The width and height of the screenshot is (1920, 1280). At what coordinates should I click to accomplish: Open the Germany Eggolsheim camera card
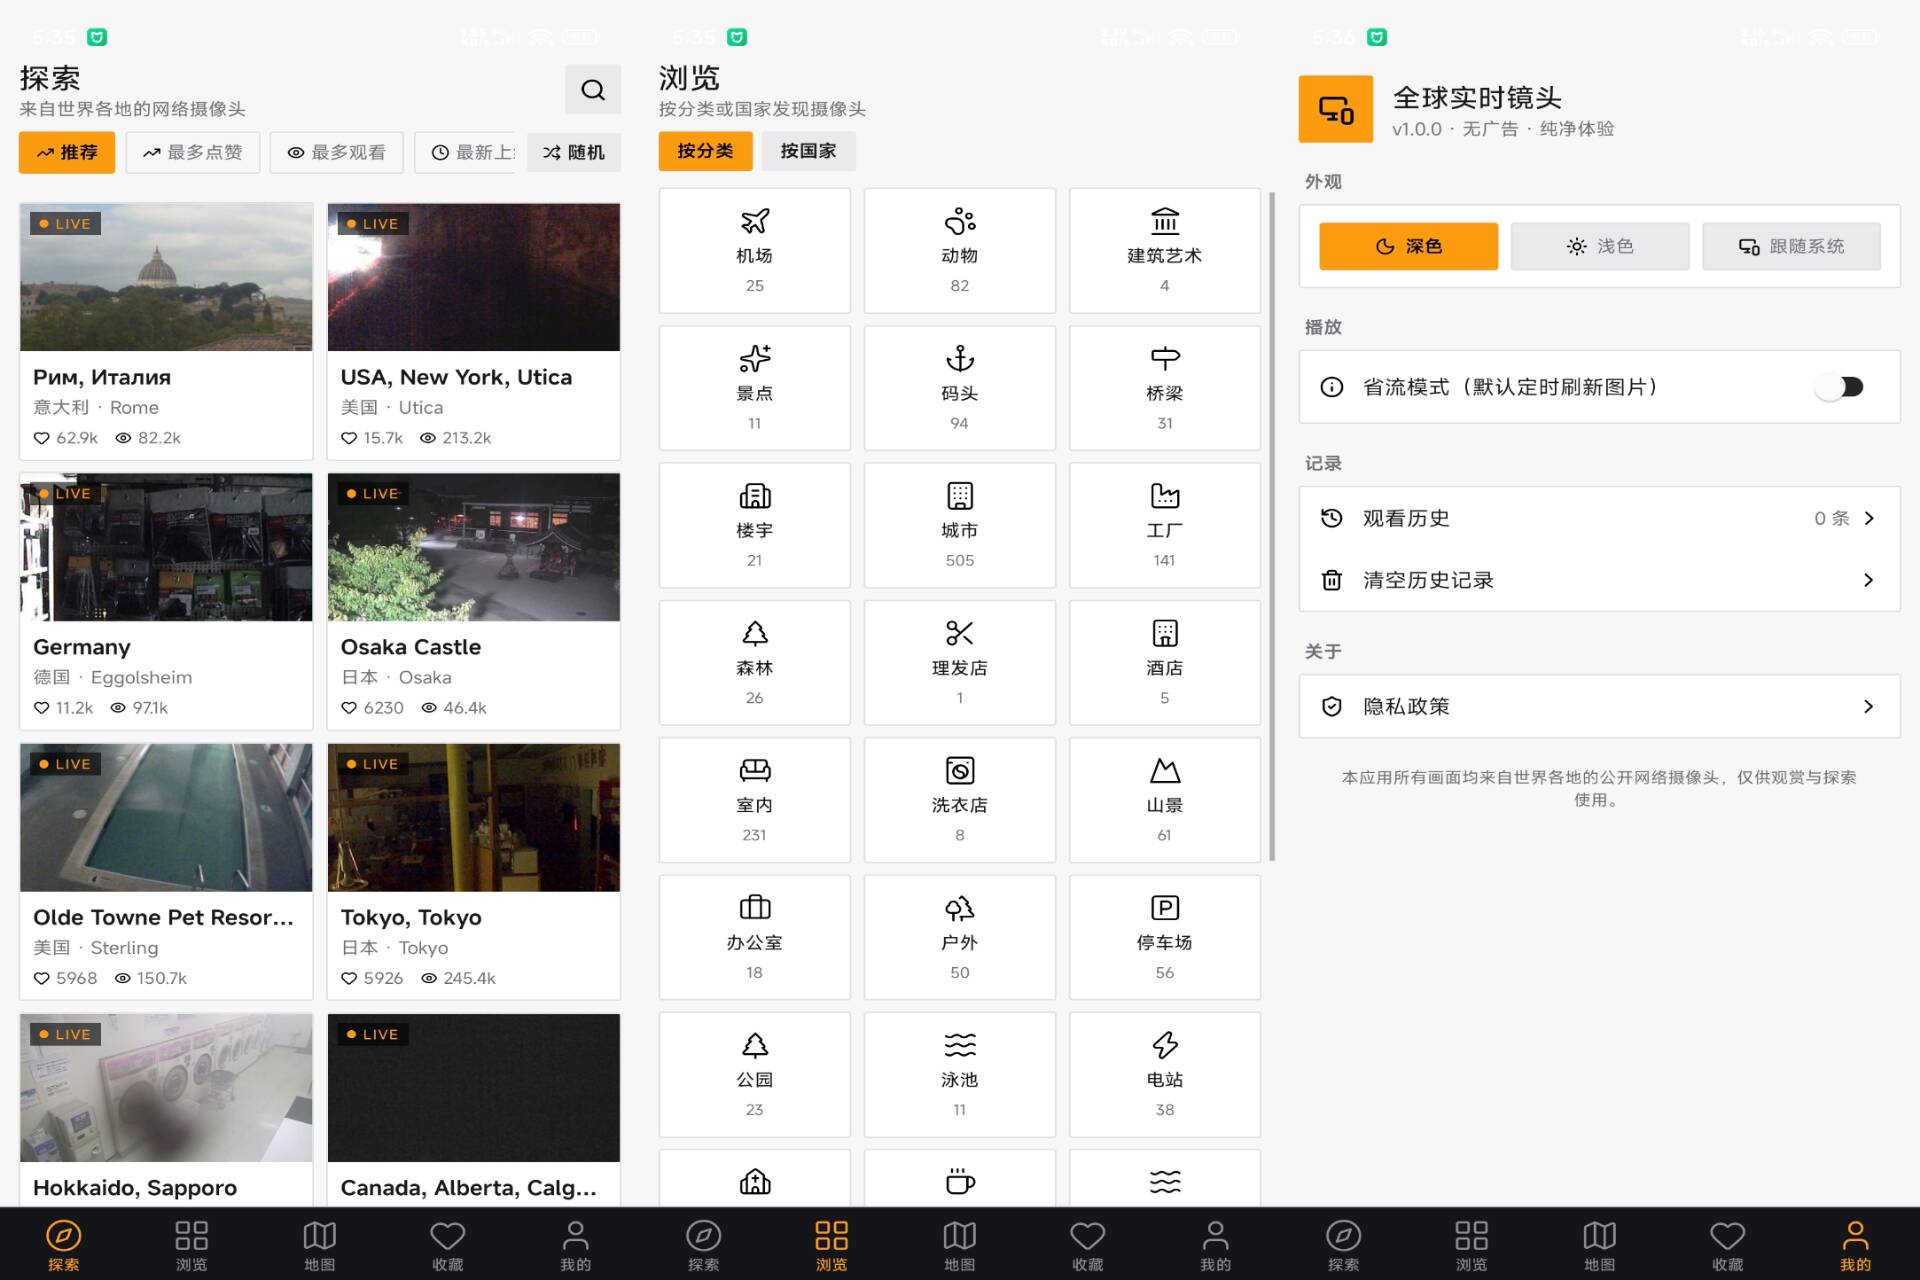coord(166,601)
